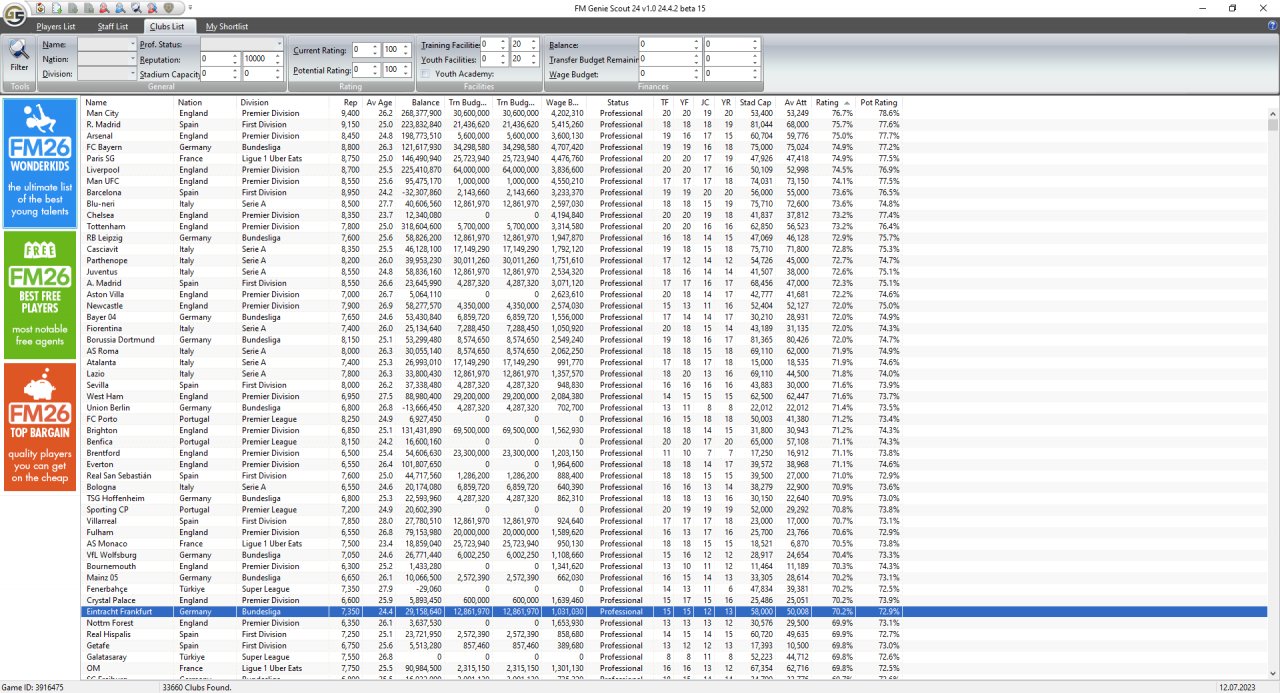Switch to the Players List tab
The height and width of the screenshot is (693, 1280).
point(56,26)
